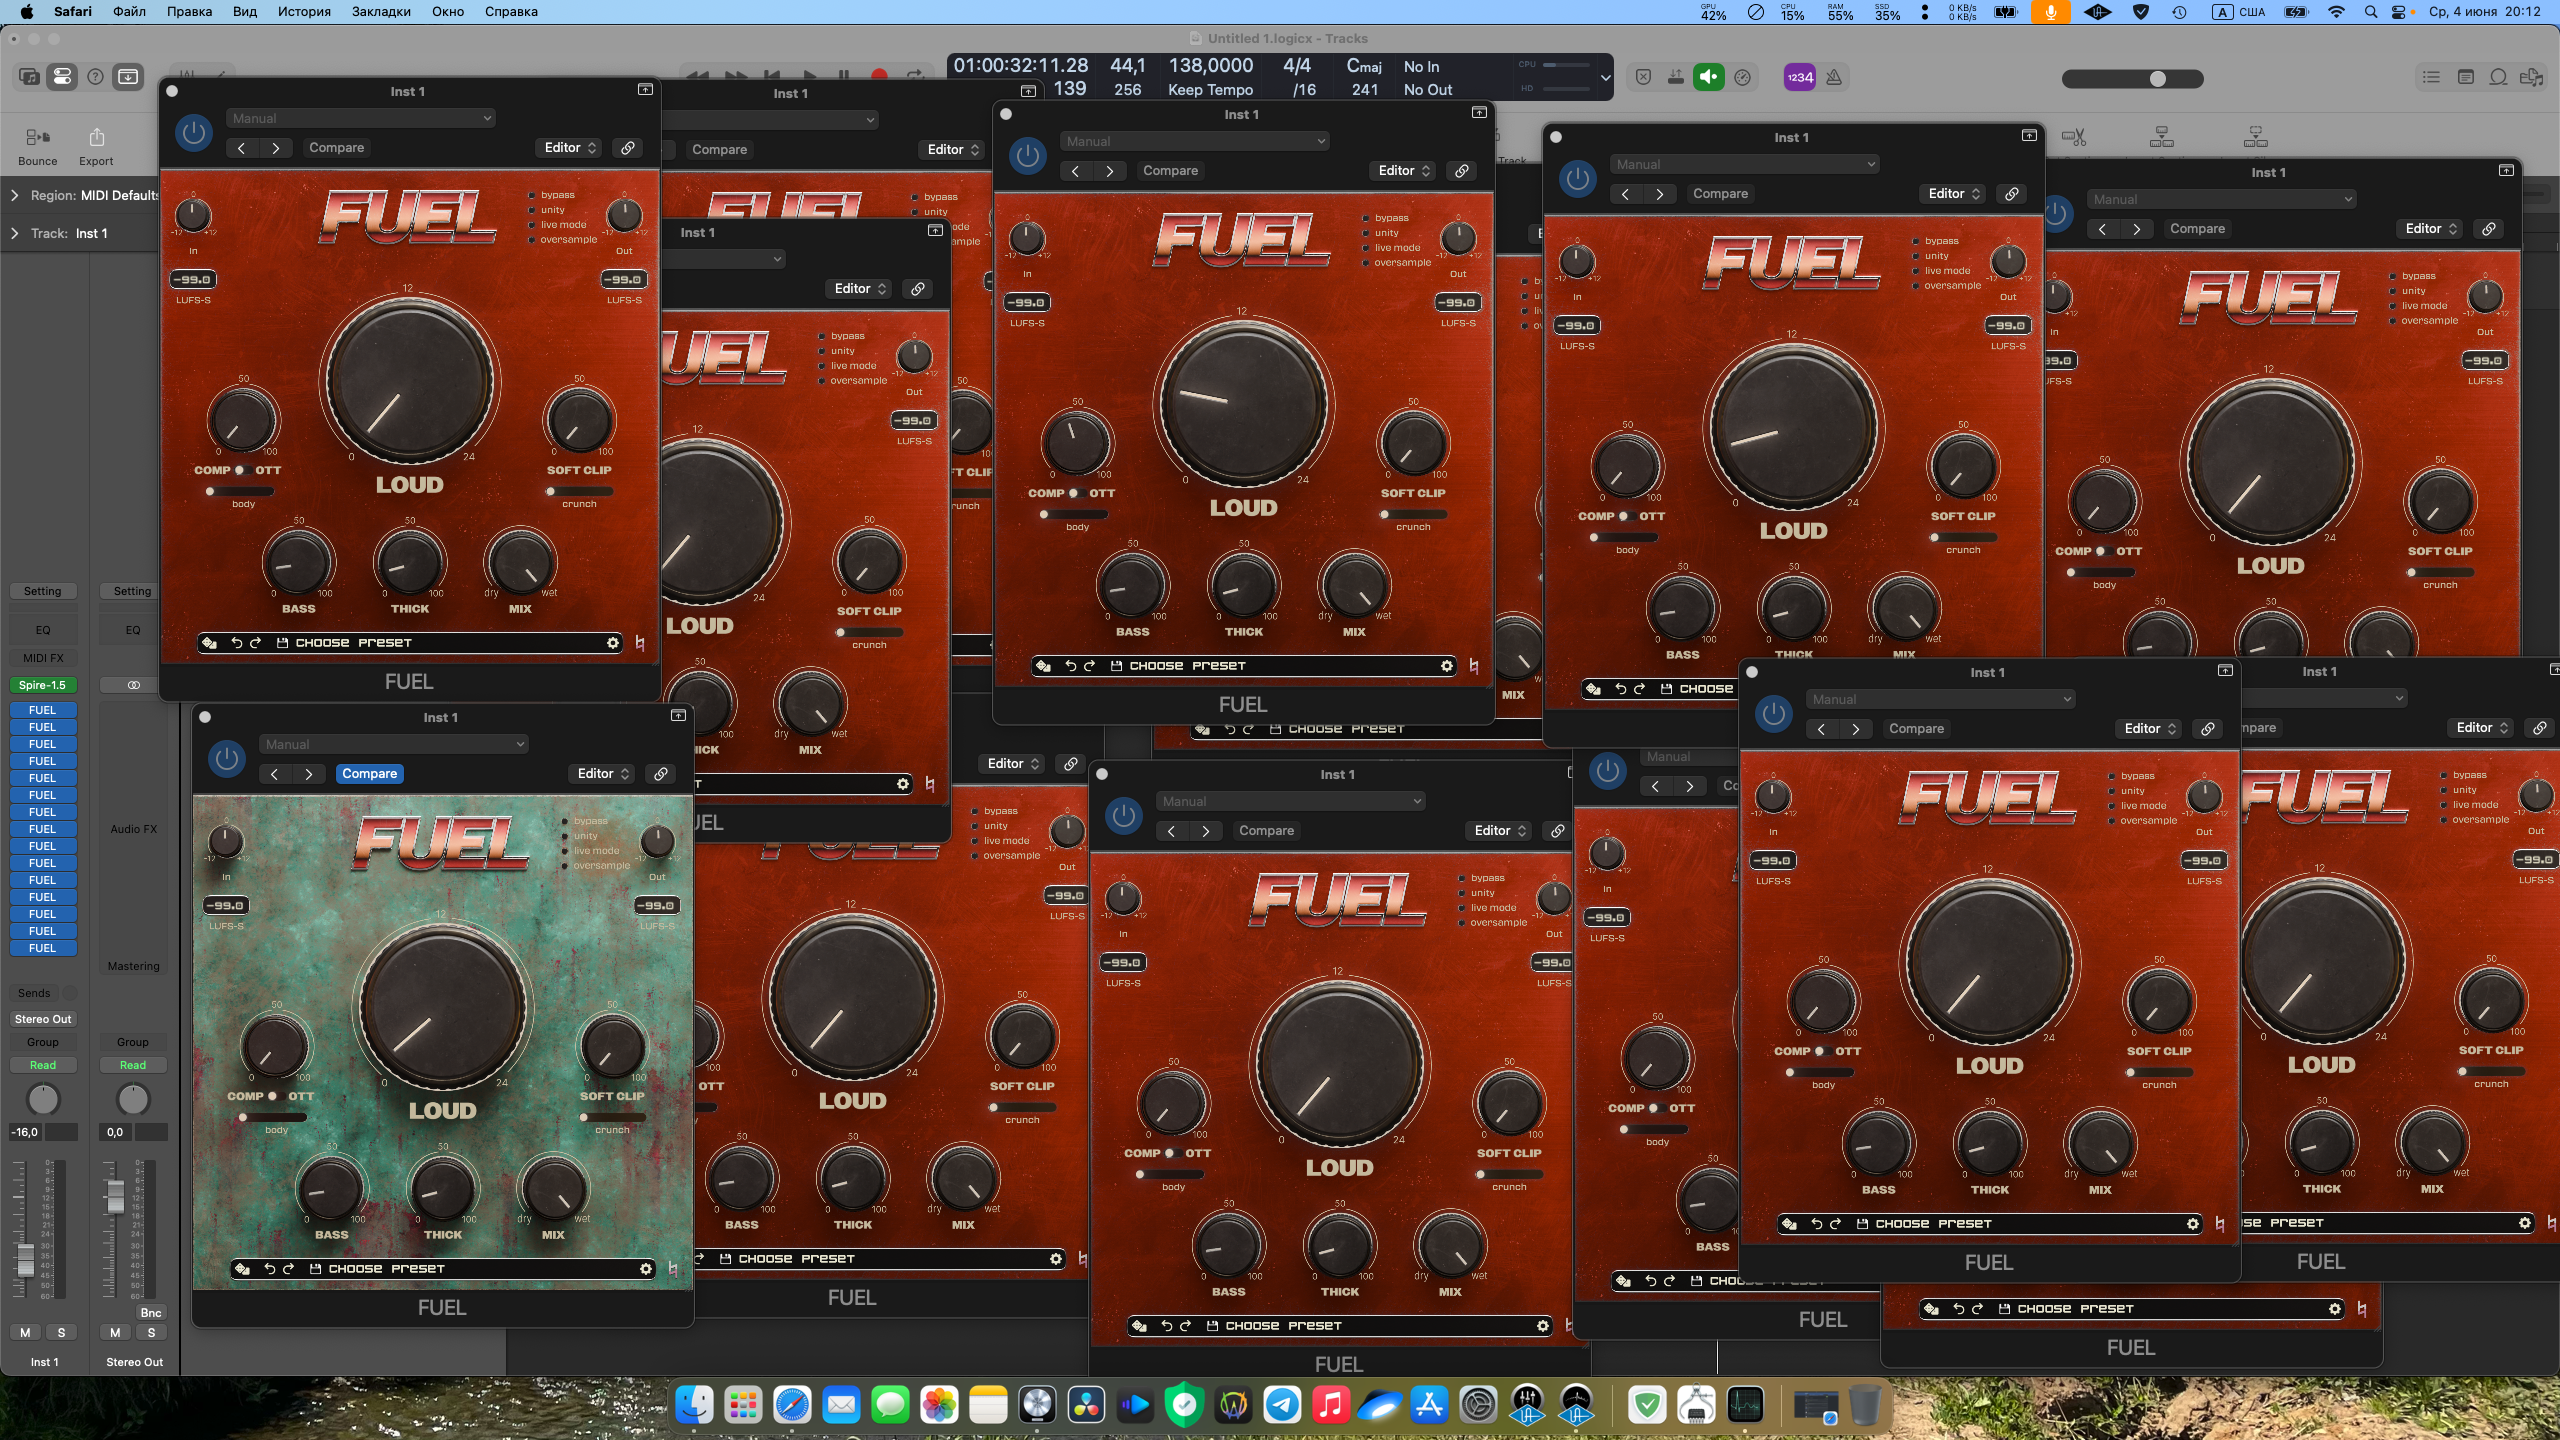This screenshot has height=1440, width=2560.
Task: Toggle power button on green-textured FUEL plugin
Action: coord(227,759)
